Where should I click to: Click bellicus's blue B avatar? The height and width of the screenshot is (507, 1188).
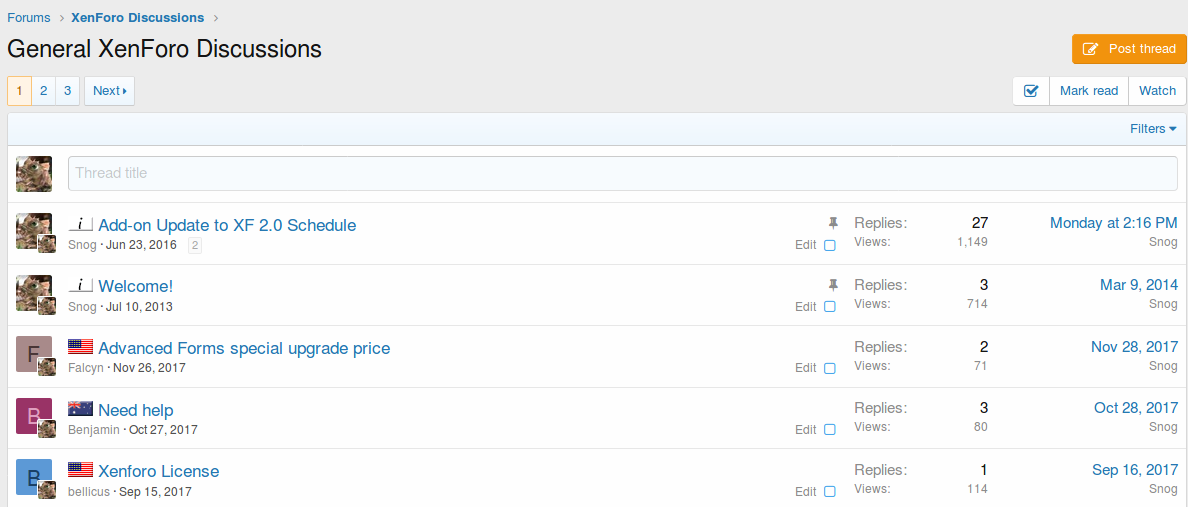33,476
